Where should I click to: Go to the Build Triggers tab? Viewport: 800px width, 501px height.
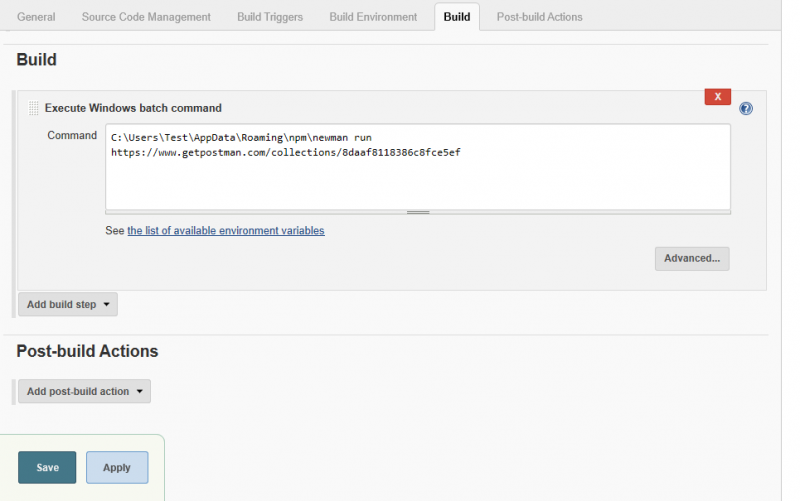click(x=270, y=17)
